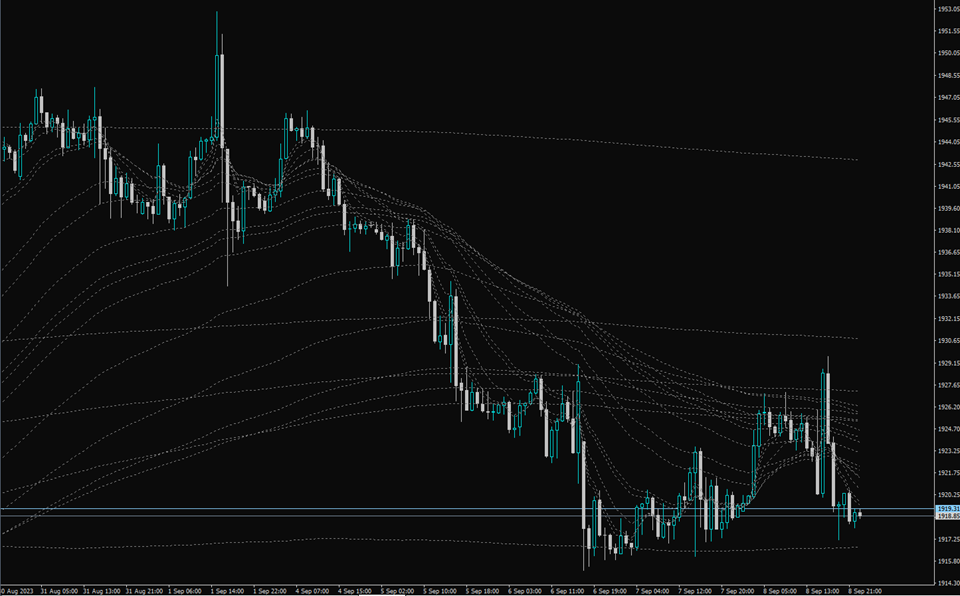The image size is (960, 596).
Task: Click the 1914.30 price scale label
Action: coord(949,584)
